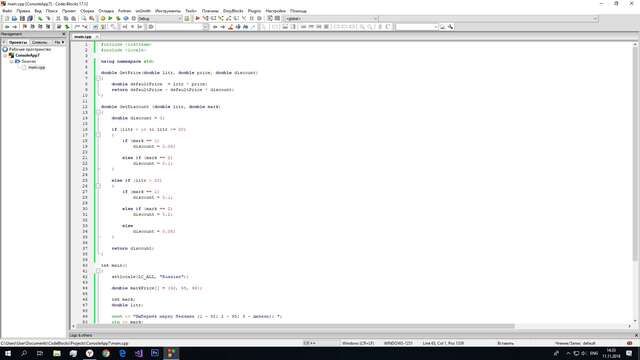This screenshot has width=640, height=360.
Task: Collapse the Sources folder tree node
Action: click(11, 61)
